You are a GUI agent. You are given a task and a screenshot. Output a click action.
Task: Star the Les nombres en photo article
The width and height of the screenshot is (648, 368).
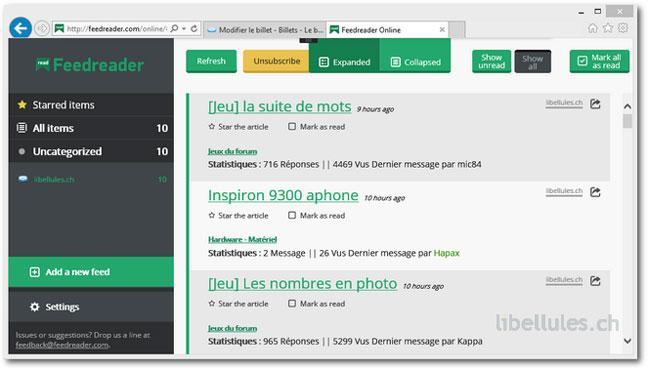238,304
